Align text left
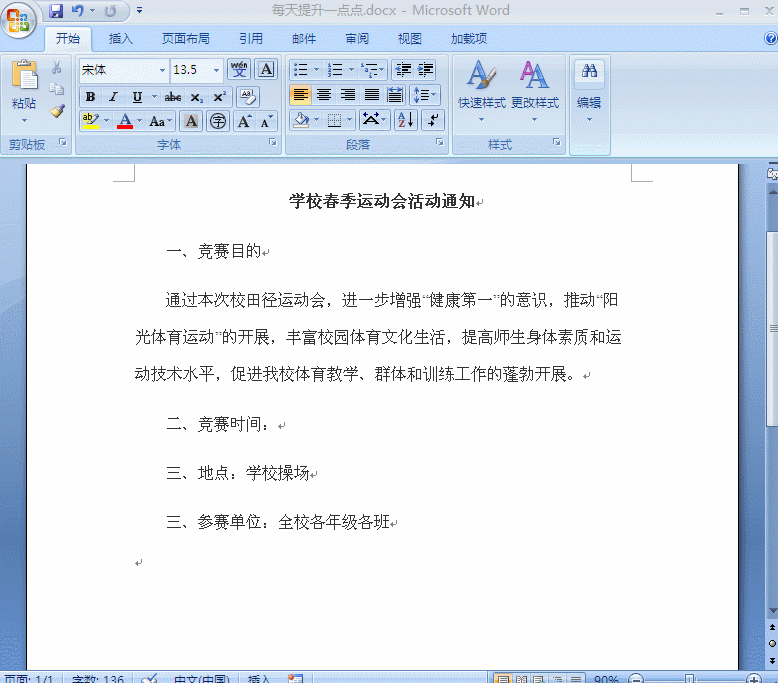778x683 pixels. tap(301, 95)
